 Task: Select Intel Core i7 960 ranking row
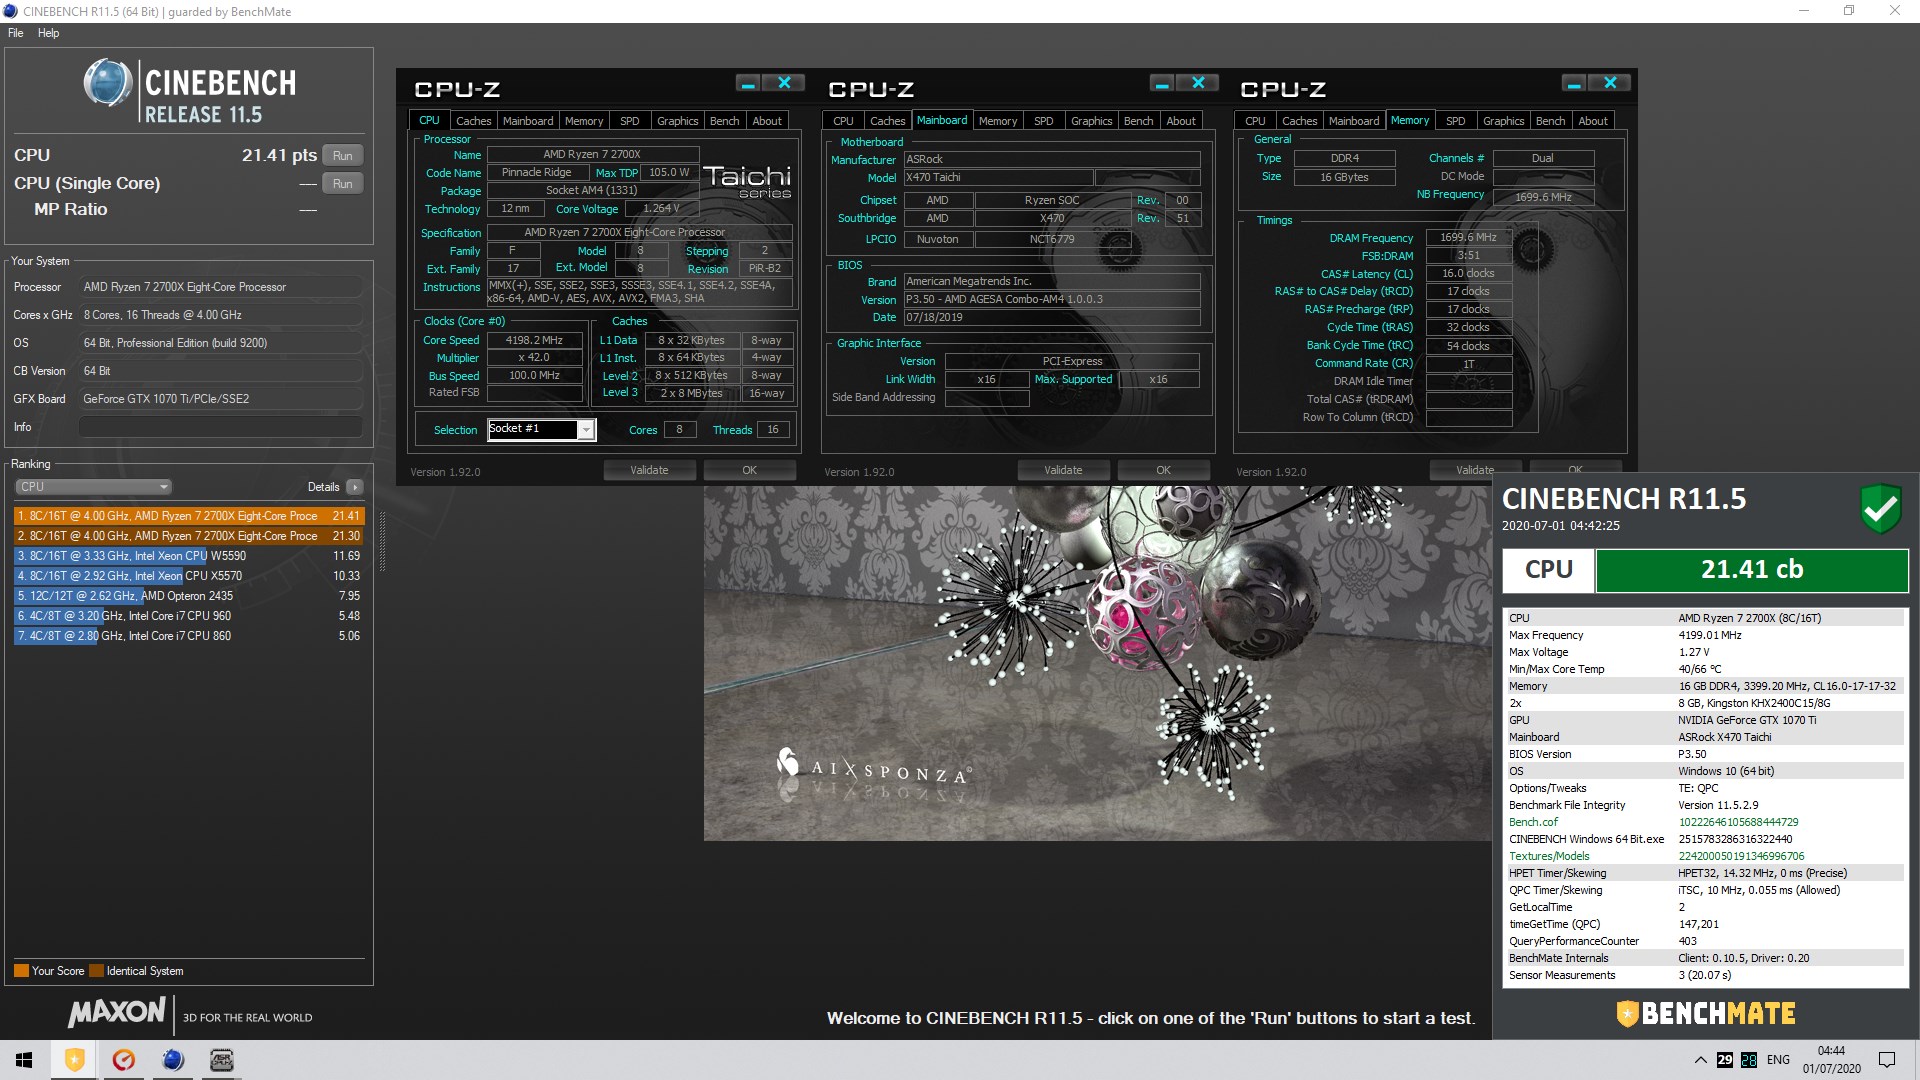click(x=189, y=616)
